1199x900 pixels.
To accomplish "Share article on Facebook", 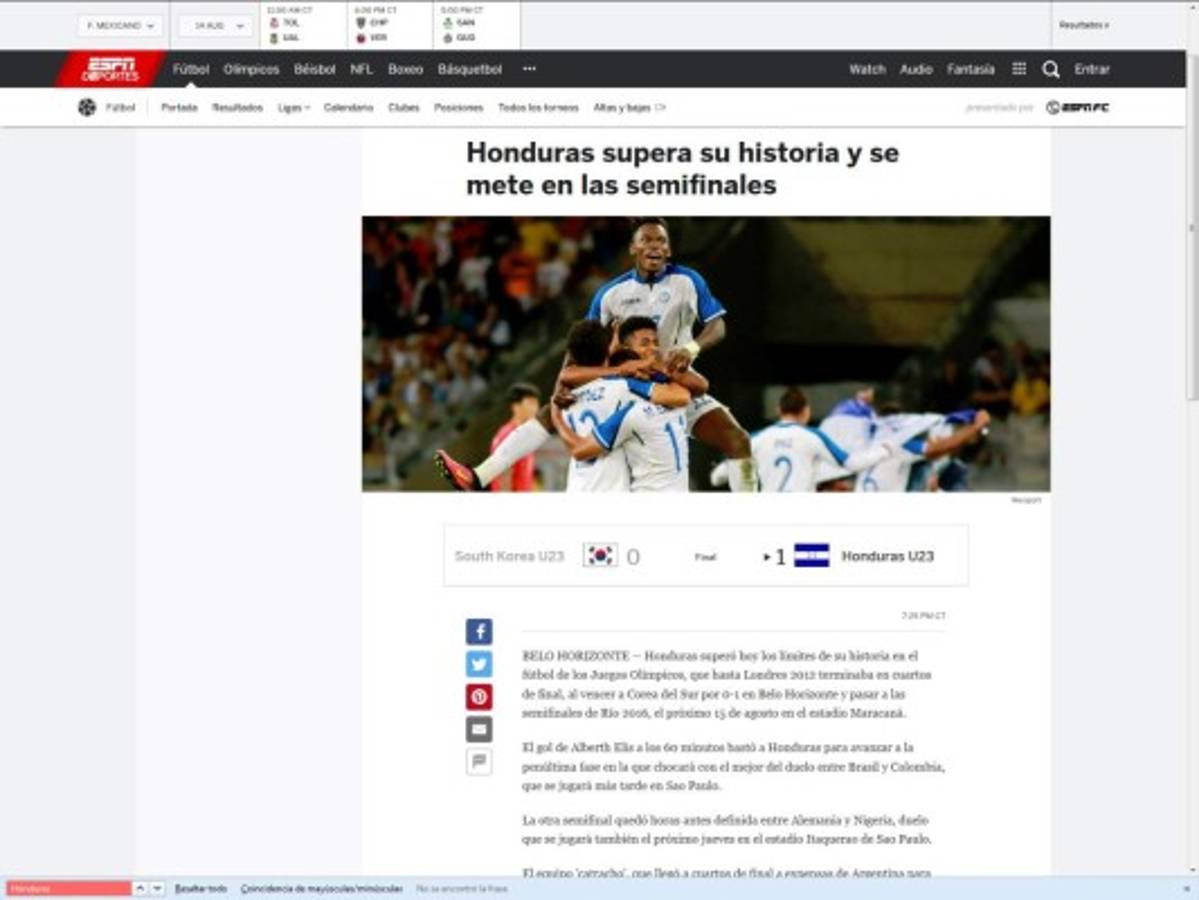I will [480, 631].
